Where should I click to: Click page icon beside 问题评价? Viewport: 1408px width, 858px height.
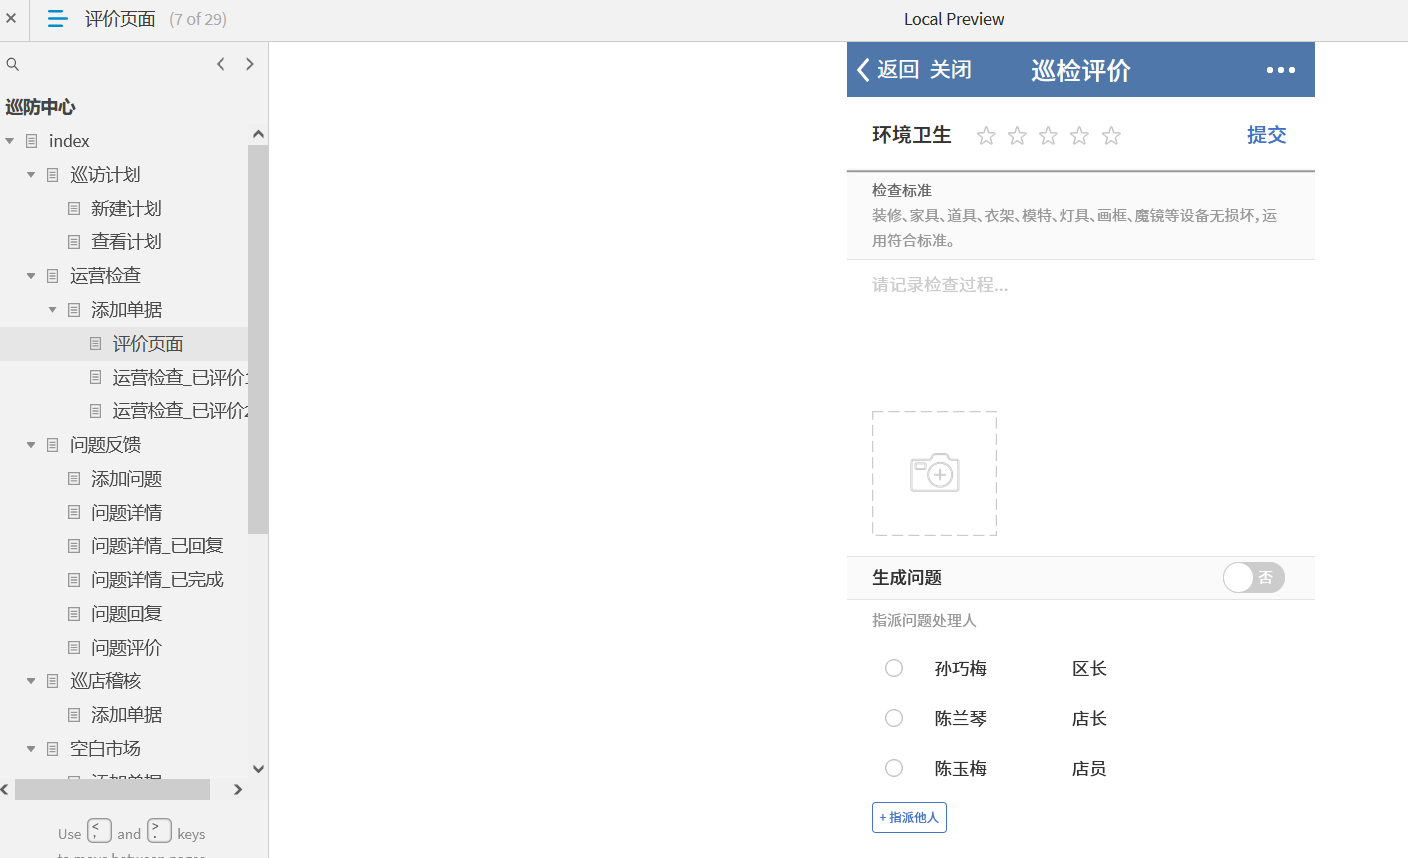point(74,648)
